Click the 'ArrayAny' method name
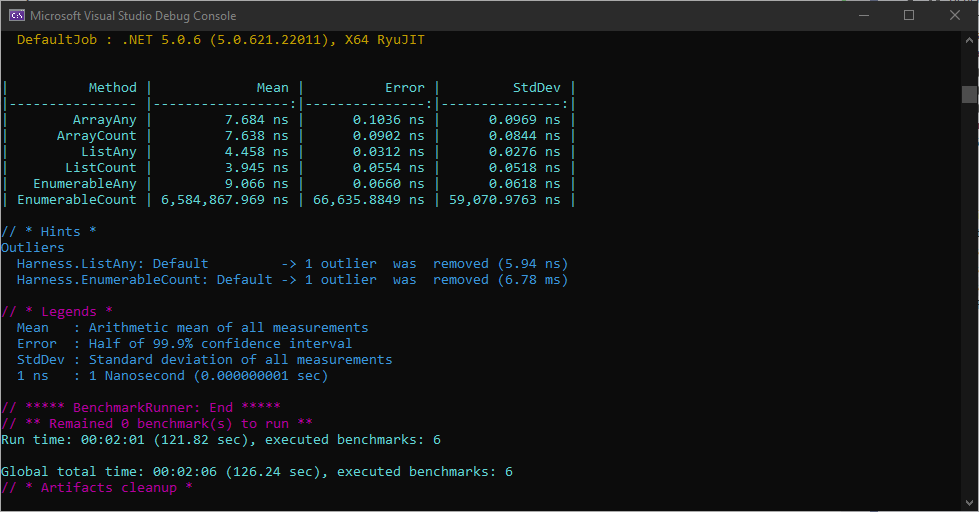 tap(104, 120)
